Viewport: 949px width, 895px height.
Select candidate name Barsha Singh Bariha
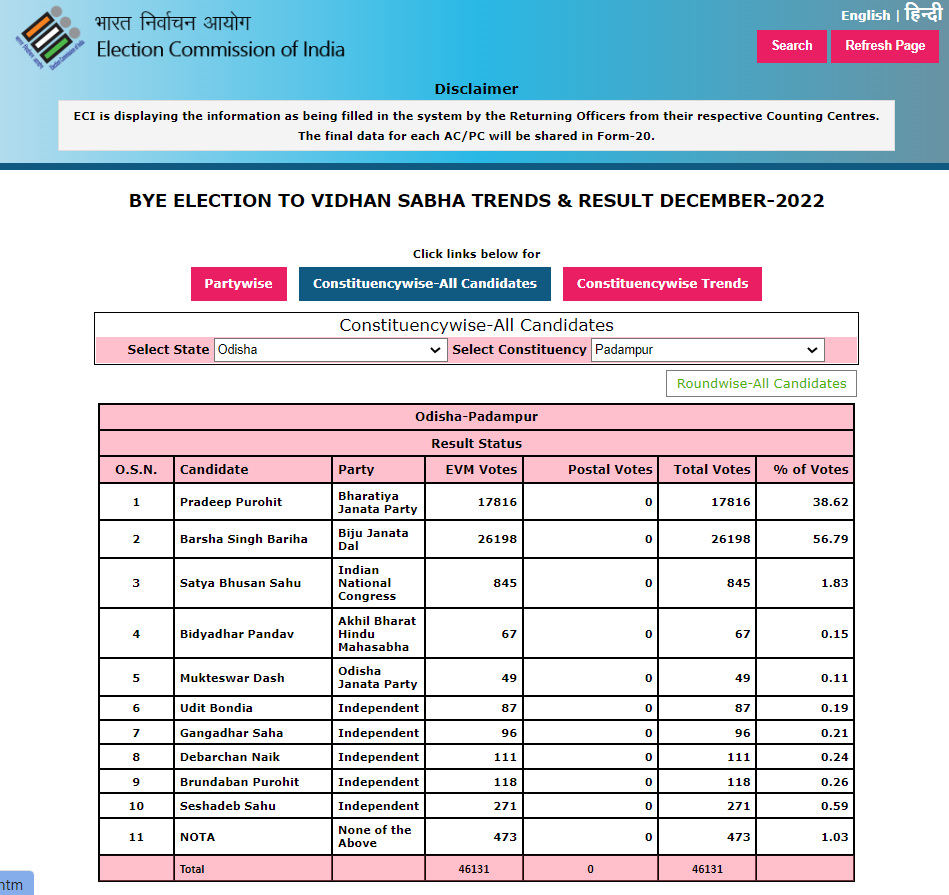click(x=243, y=539)
